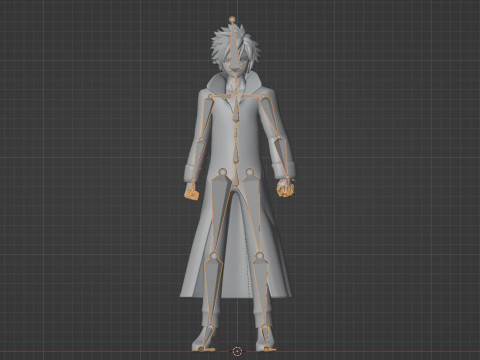
Task: Click the knee joint on screen right
Action: (260, 256)
